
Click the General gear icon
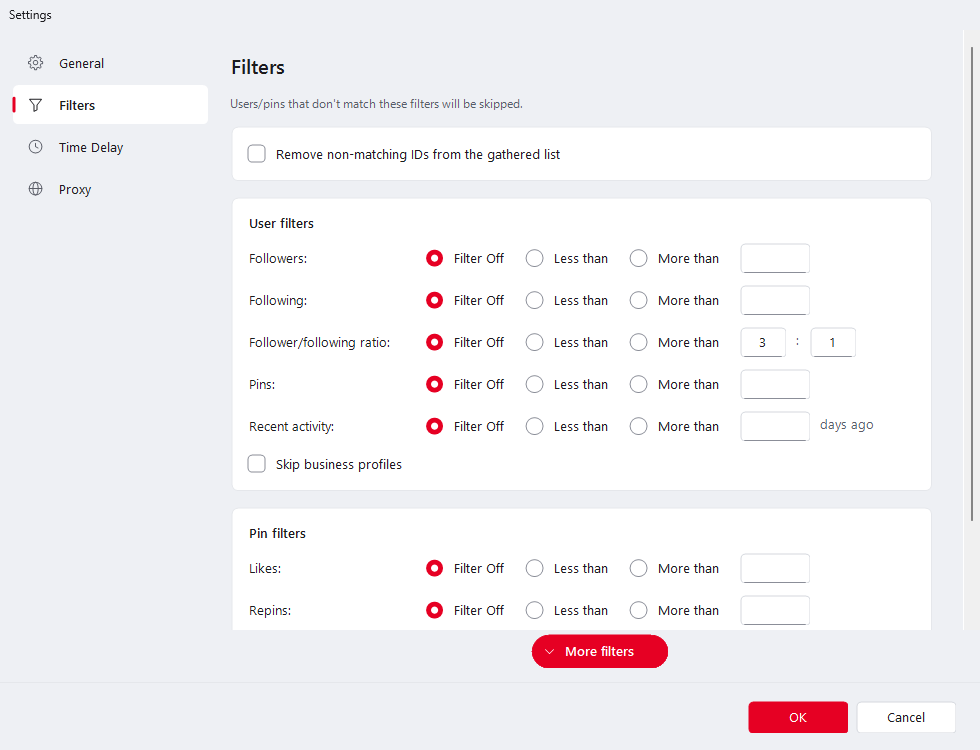point(36,62)
